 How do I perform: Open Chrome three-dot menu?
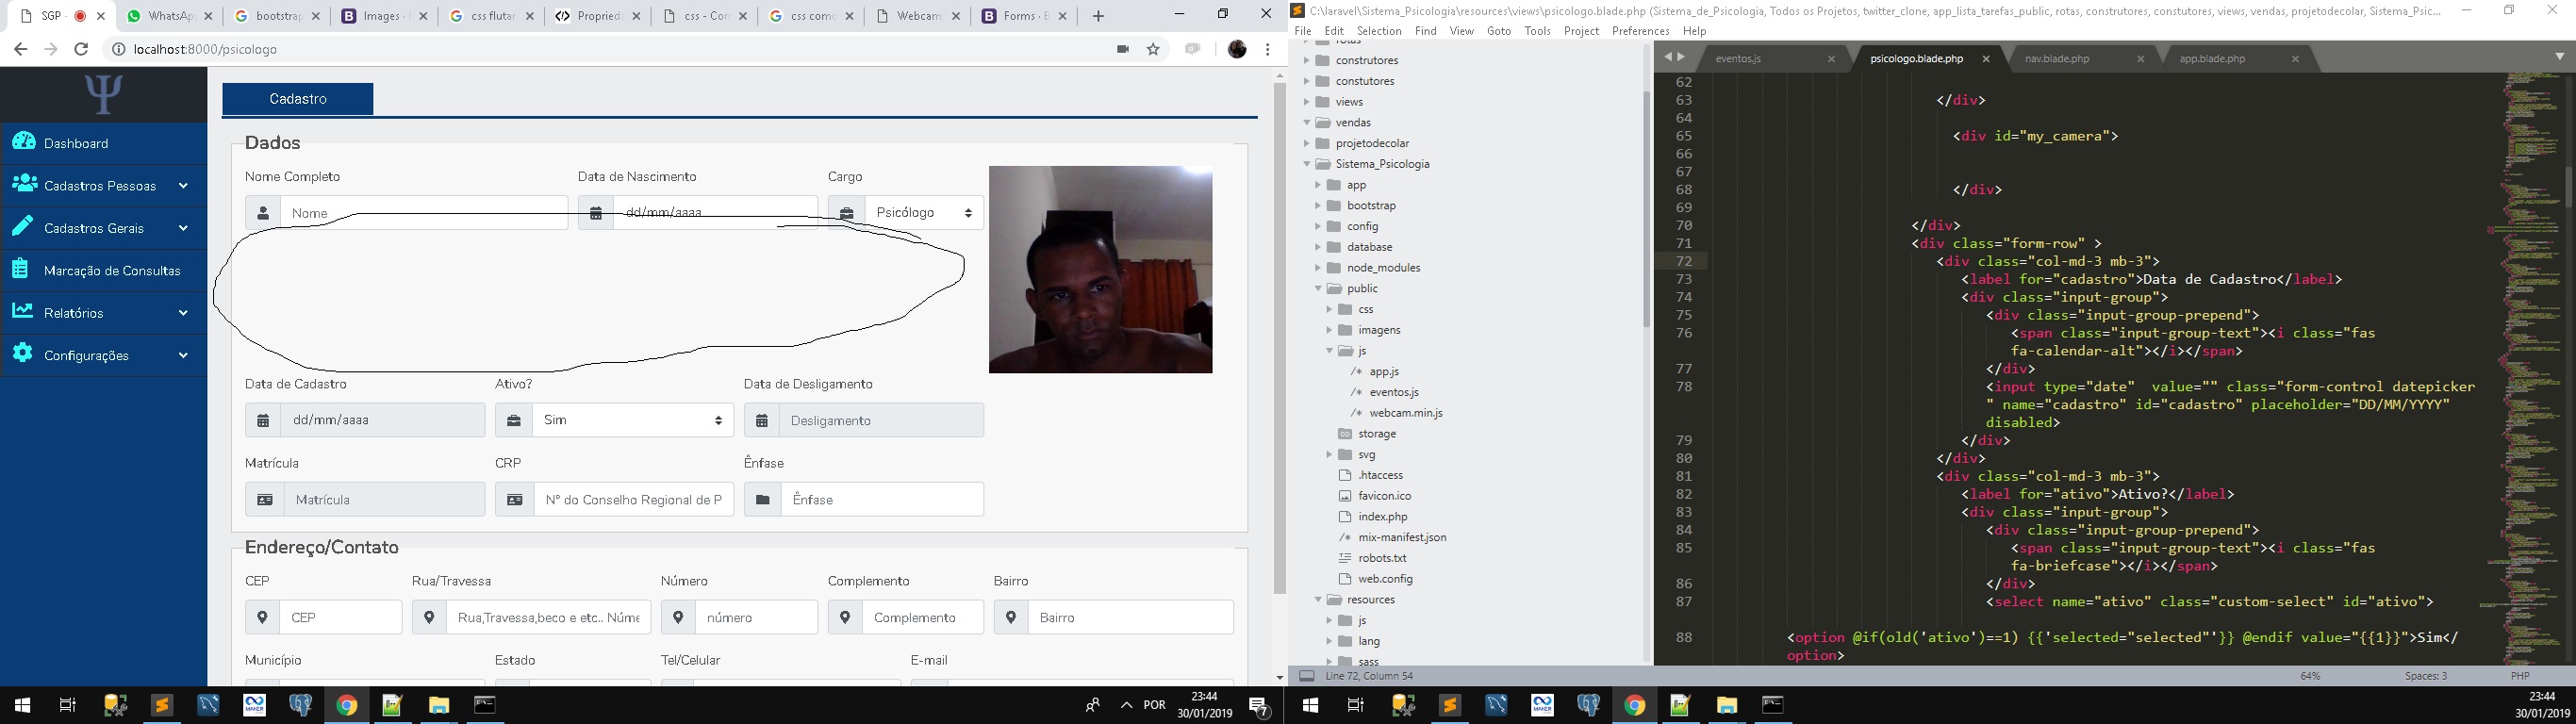pyautogui.click(x=1267, y=49)
